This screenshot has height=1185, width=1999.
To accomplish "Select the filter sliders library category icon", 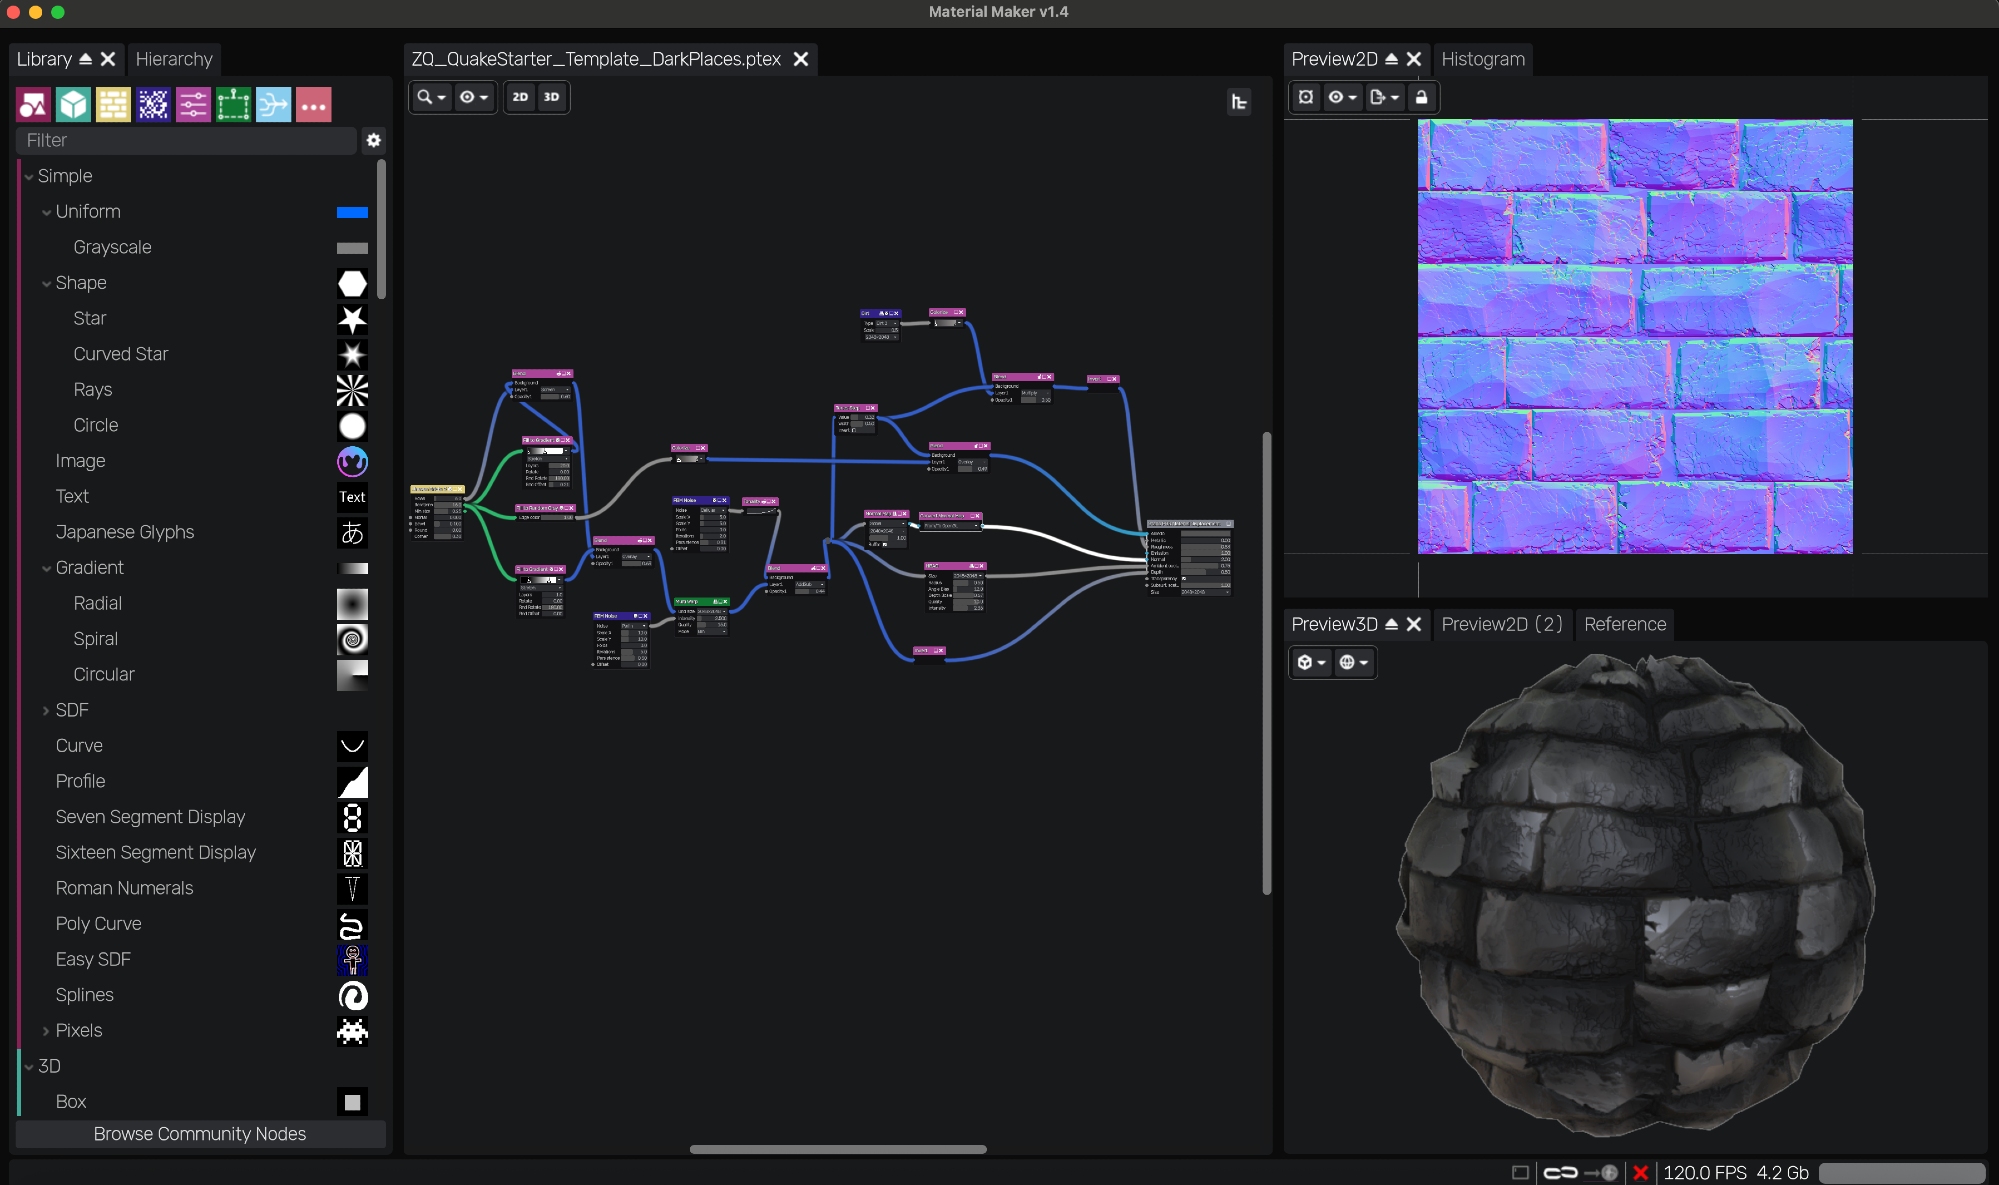I will (x=193, y=104).
